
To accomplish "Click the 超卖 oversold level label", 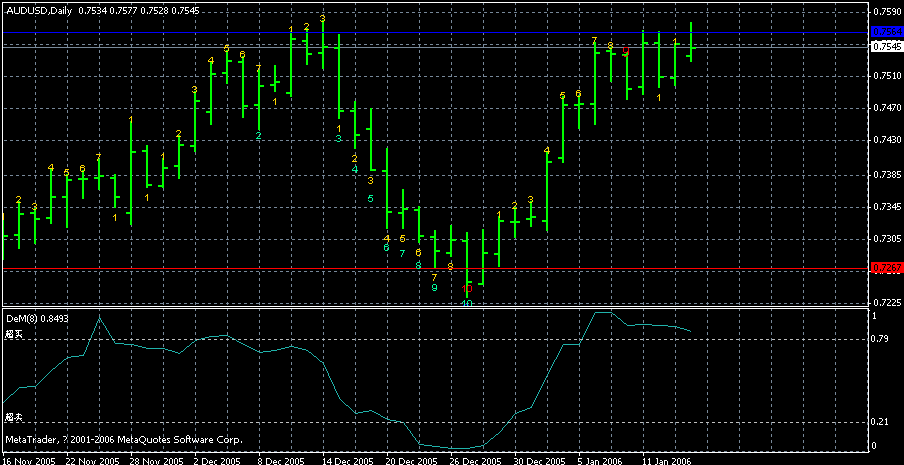I will coord(14,417).
